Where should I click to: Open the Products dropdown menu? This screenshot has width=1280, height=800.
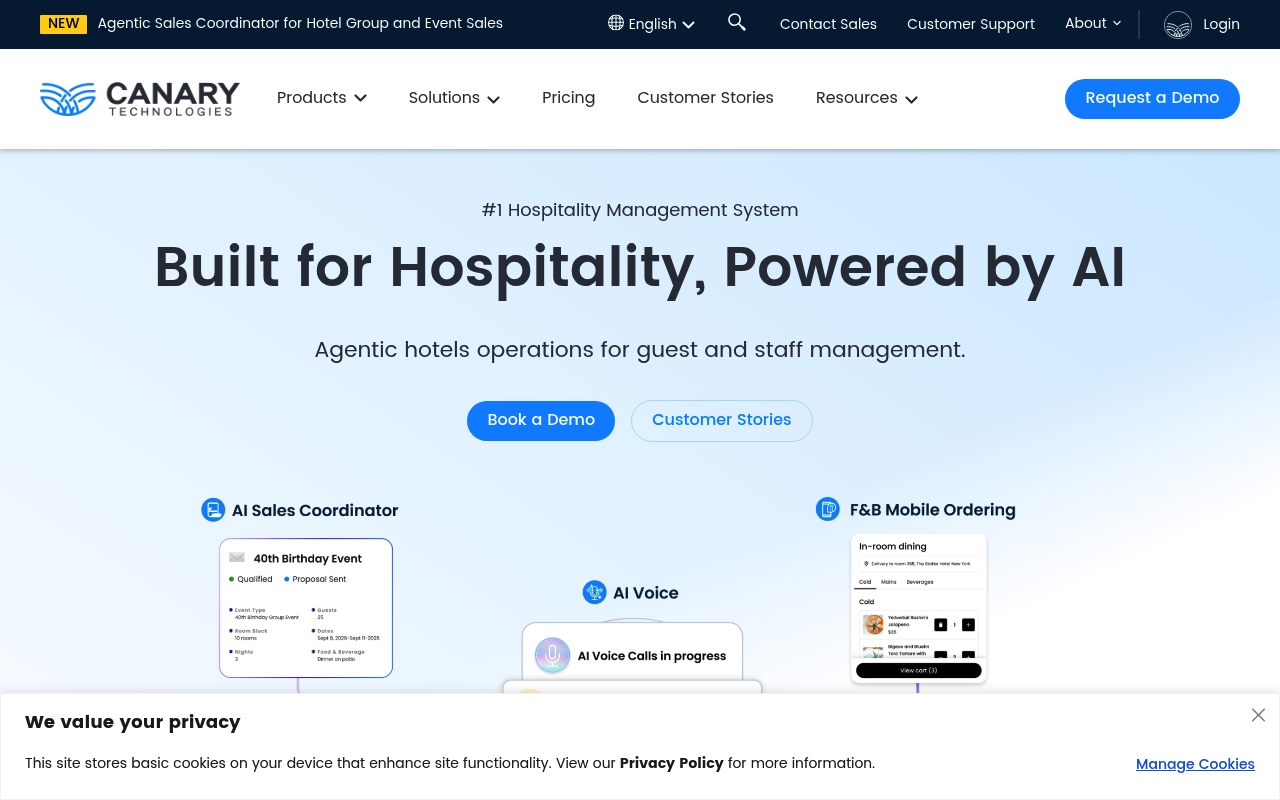click(x=322, y=97)
